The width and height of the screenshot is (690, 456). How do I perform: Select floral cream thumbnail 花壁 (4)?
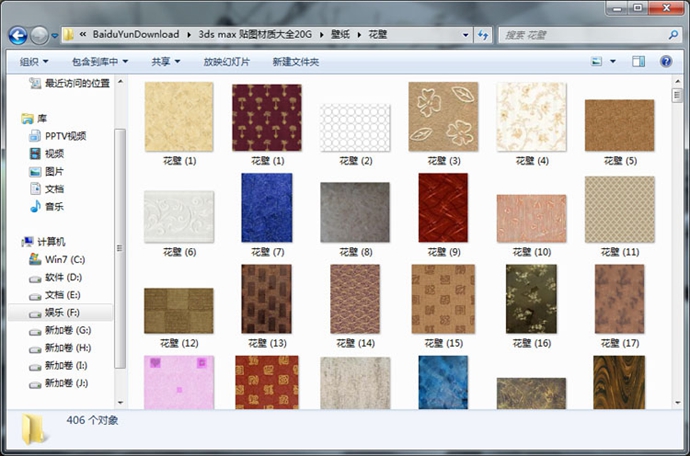pos(532,117)
